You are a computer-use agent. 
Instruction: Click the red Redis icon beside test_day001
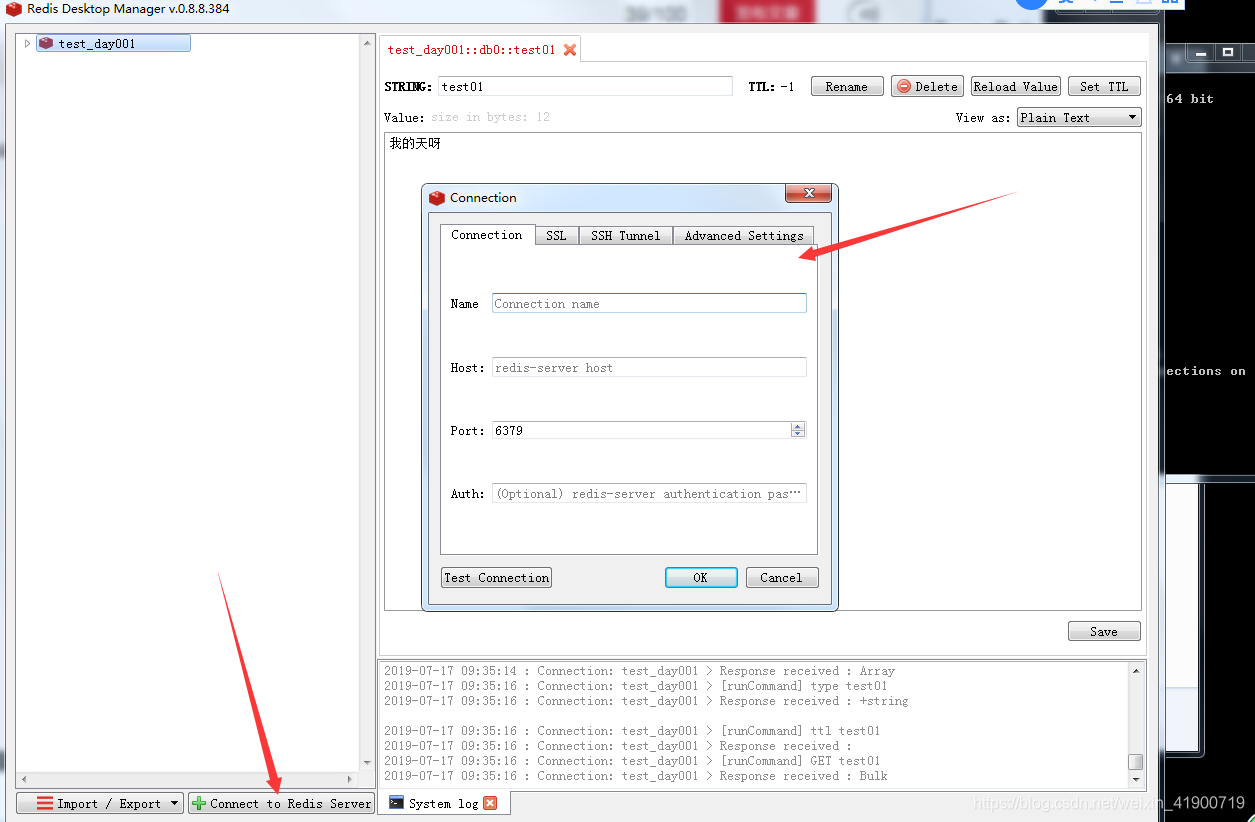[46, 44]
